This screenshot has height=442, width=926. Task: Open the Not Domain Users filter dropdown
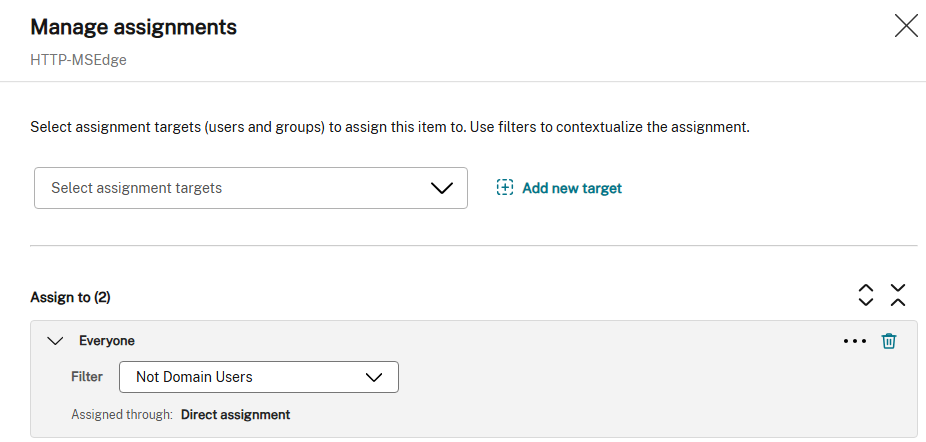click(259, 377)
